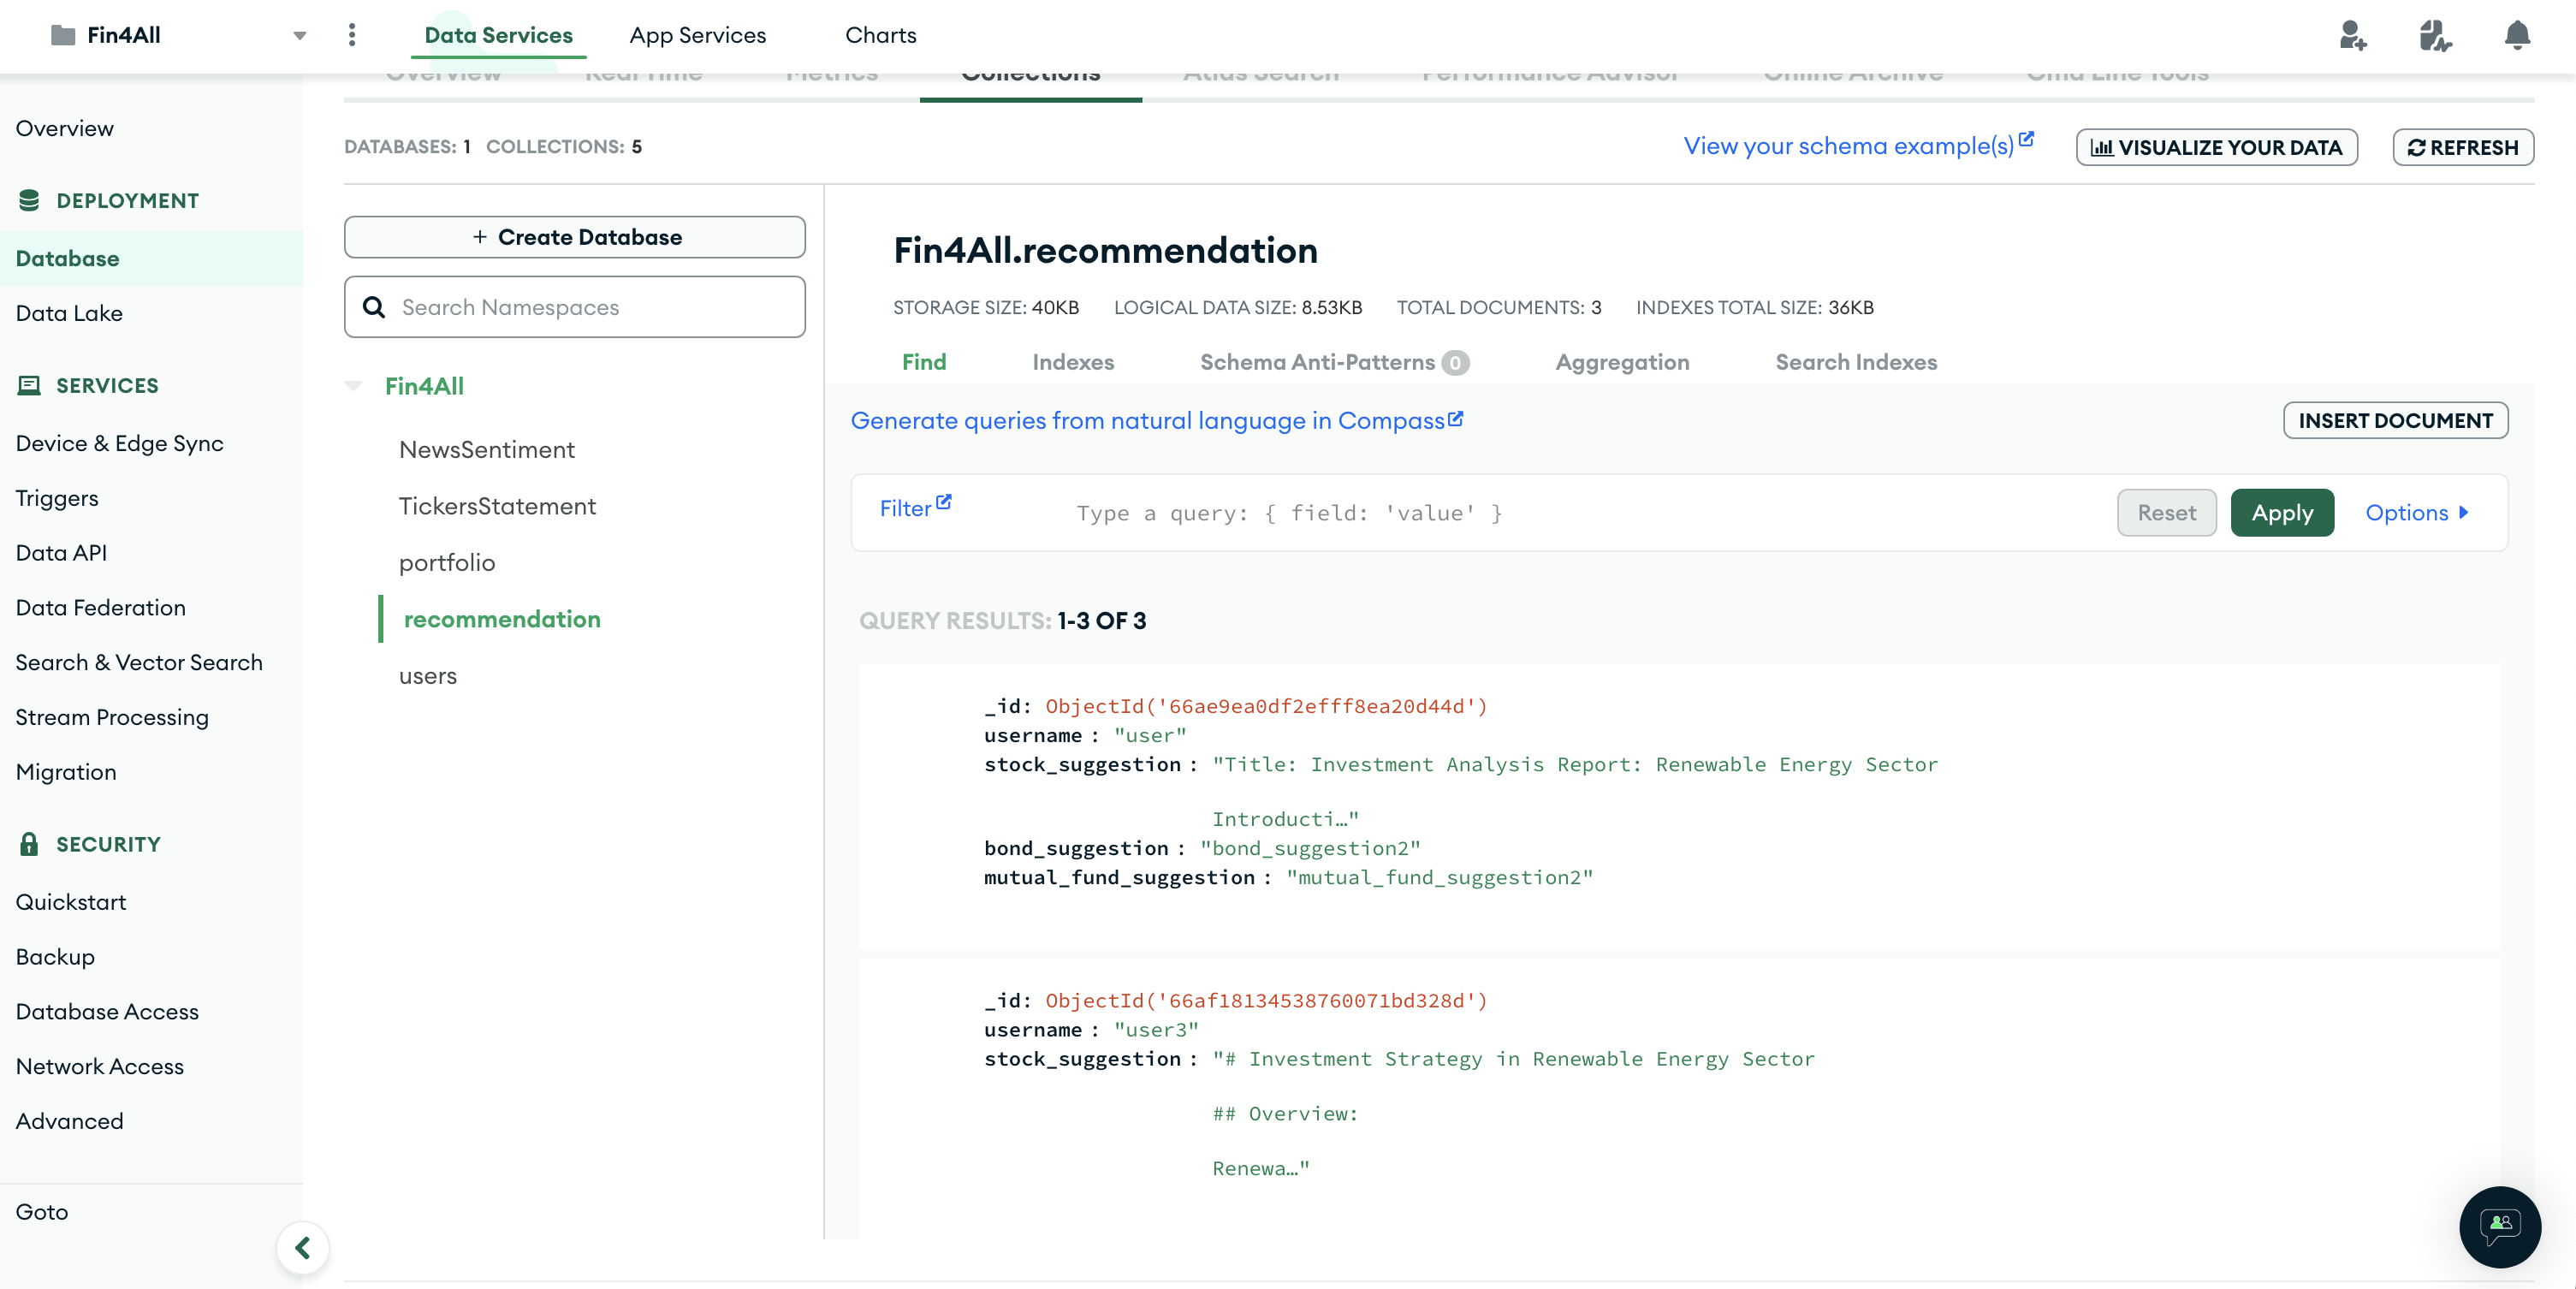Expand the query Options panel
The width and height of the screenshot is (2576, 1289).
[x=2416, y=513]
